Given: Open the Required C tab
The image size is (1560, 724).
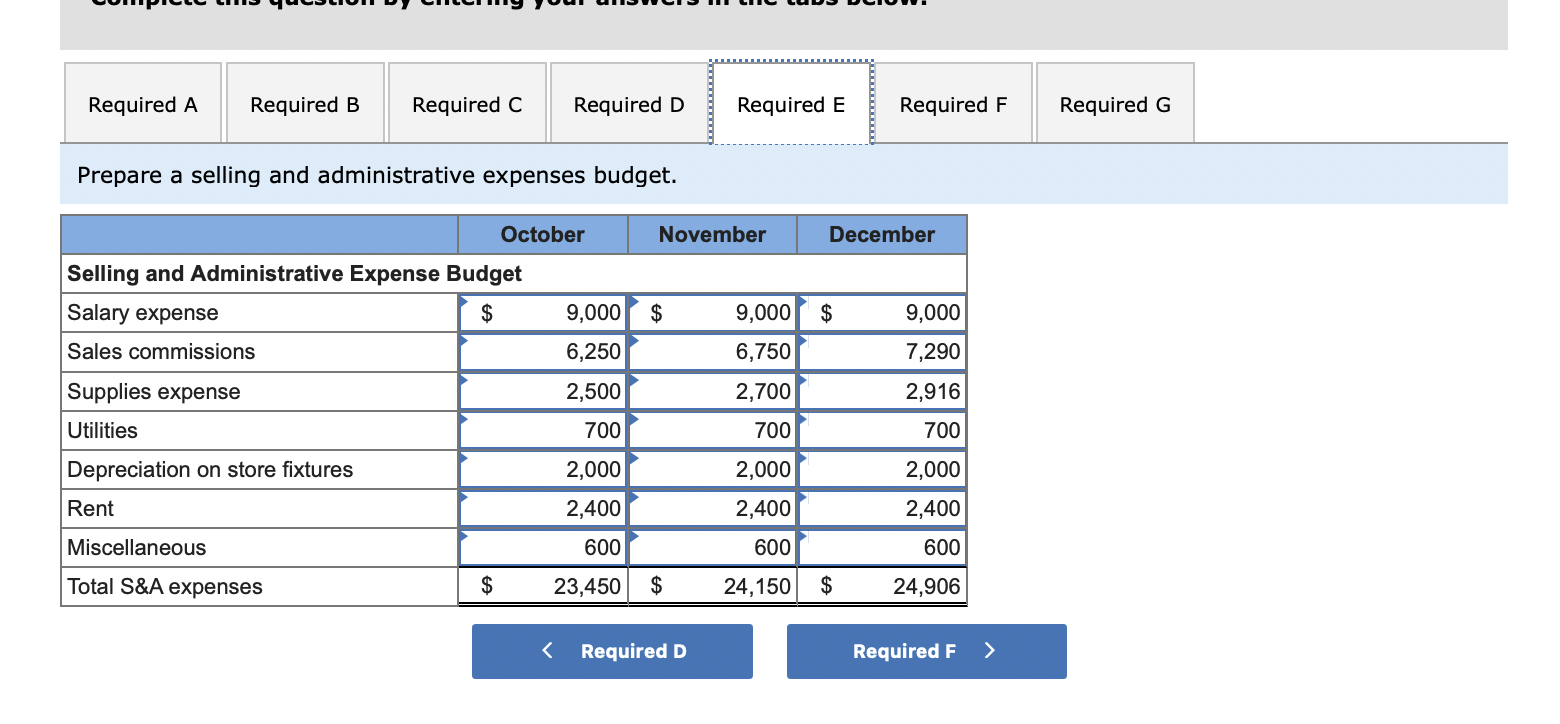Looking at the screenshot, I should coord(467,104).
